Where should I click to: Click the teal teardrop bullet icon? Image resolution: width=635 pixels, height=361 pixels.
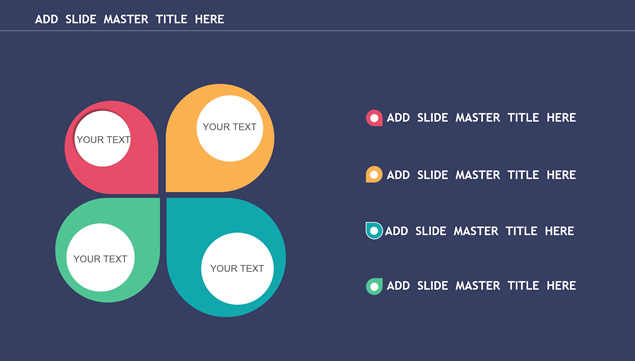[374, 231]
